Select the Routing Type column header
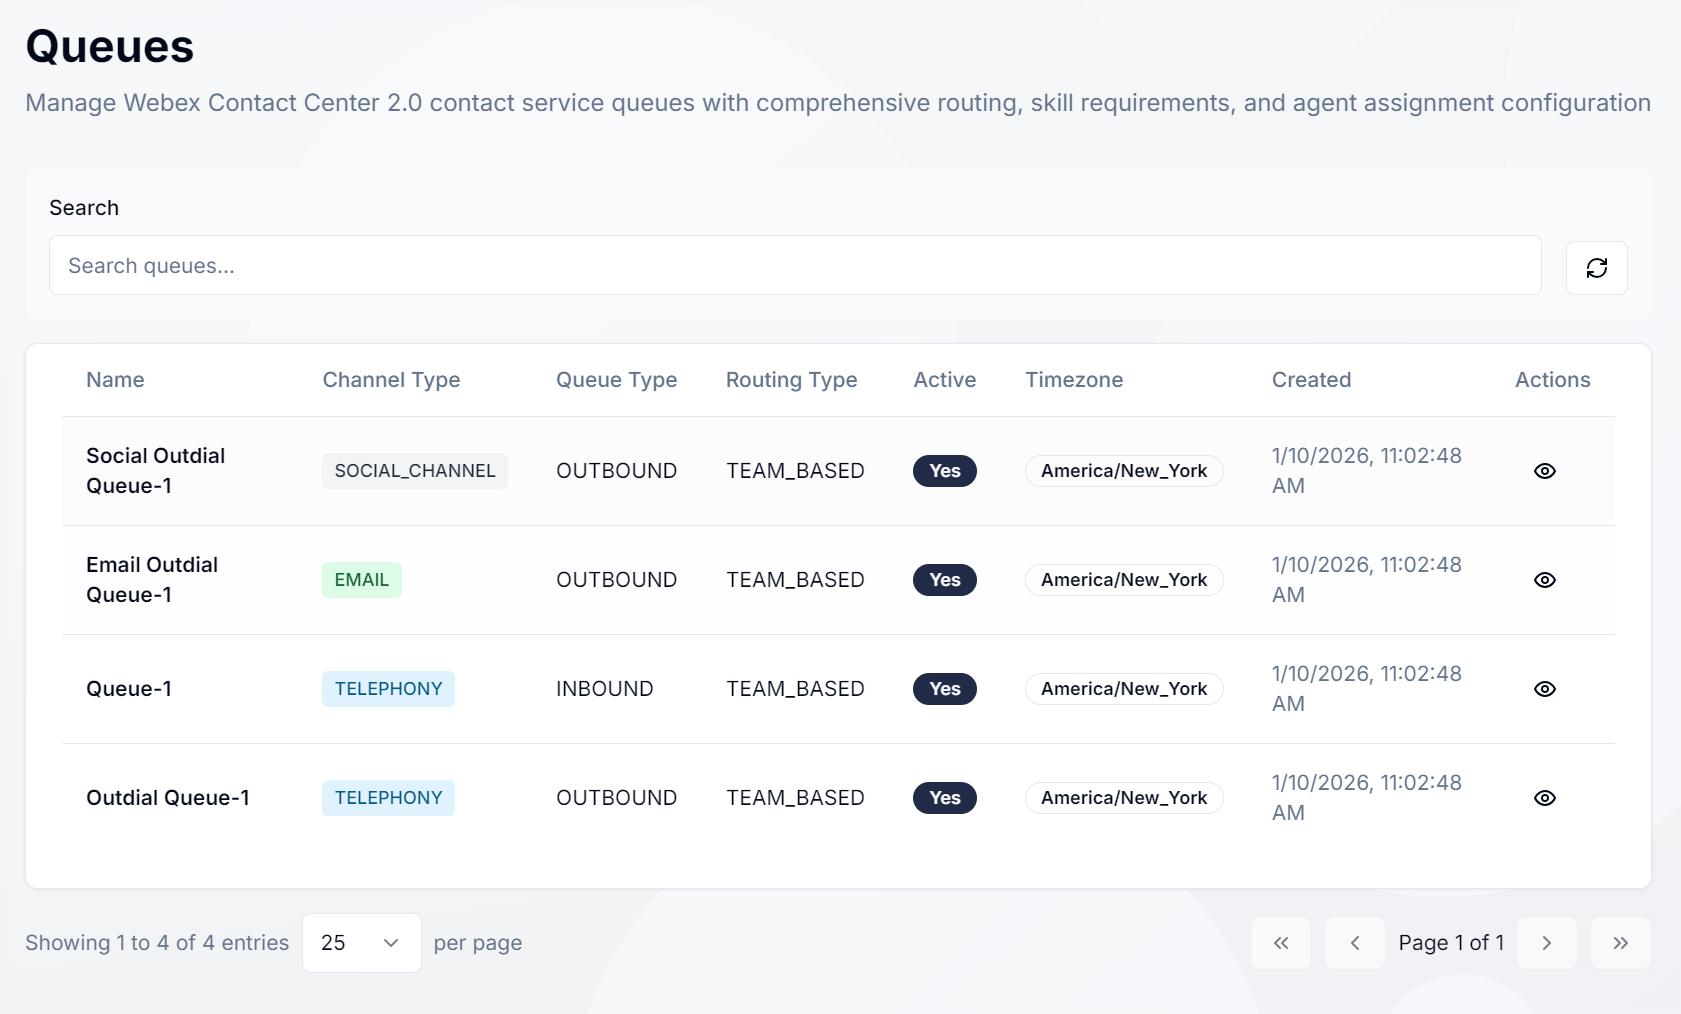 coord(791,380)
